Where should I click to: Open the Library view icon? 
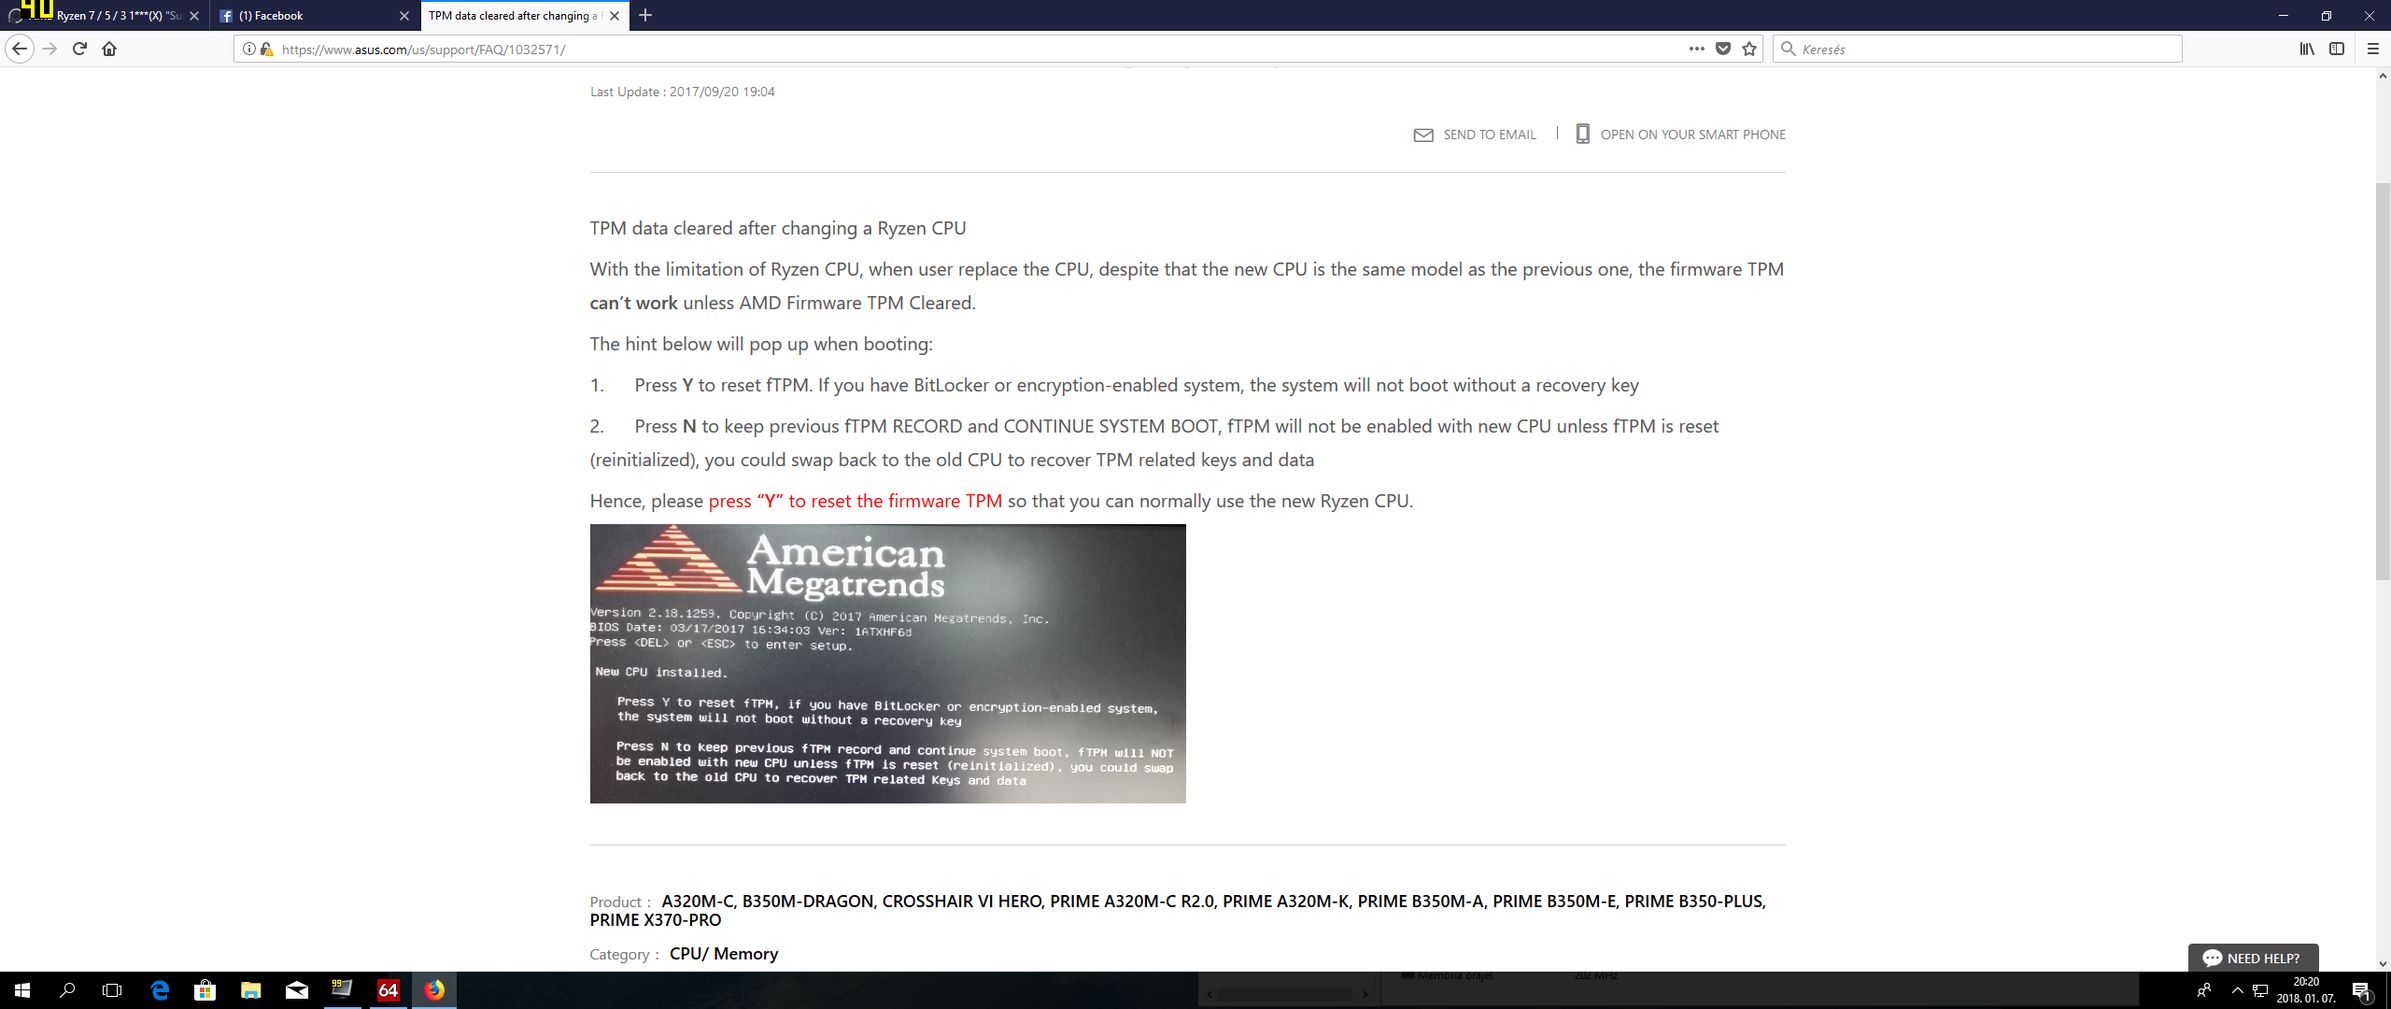point(2306,48)
